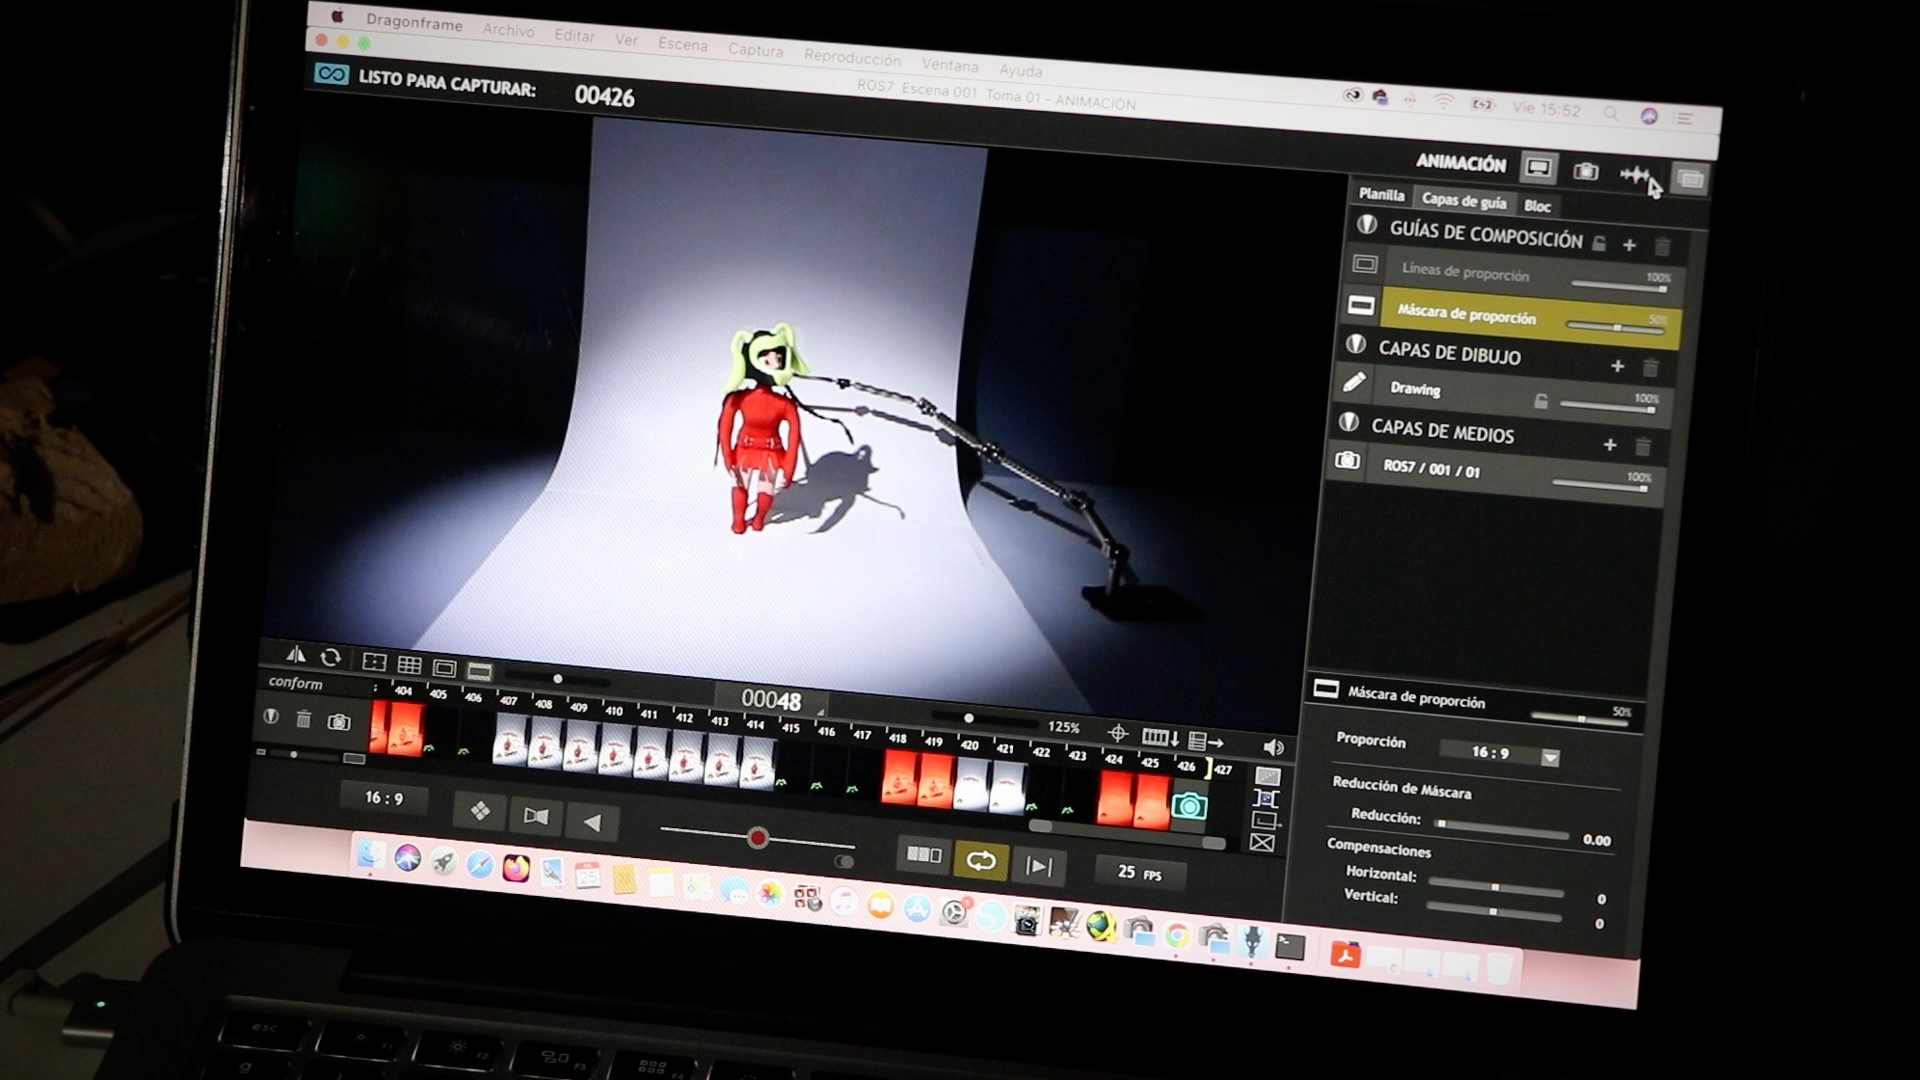
Task: Adjust the Vertical compensation slider
Action: pos(1493,911)
